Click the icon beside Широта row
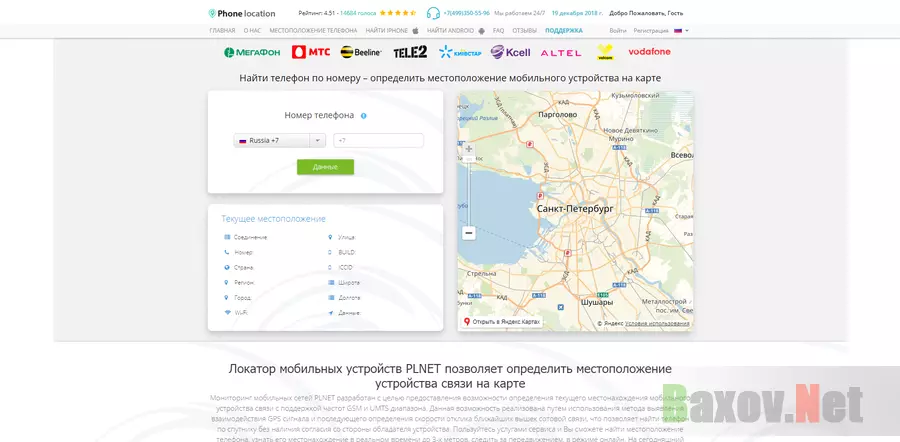The height and width of the screenshot is (442, 900). [x=331, y=282]
